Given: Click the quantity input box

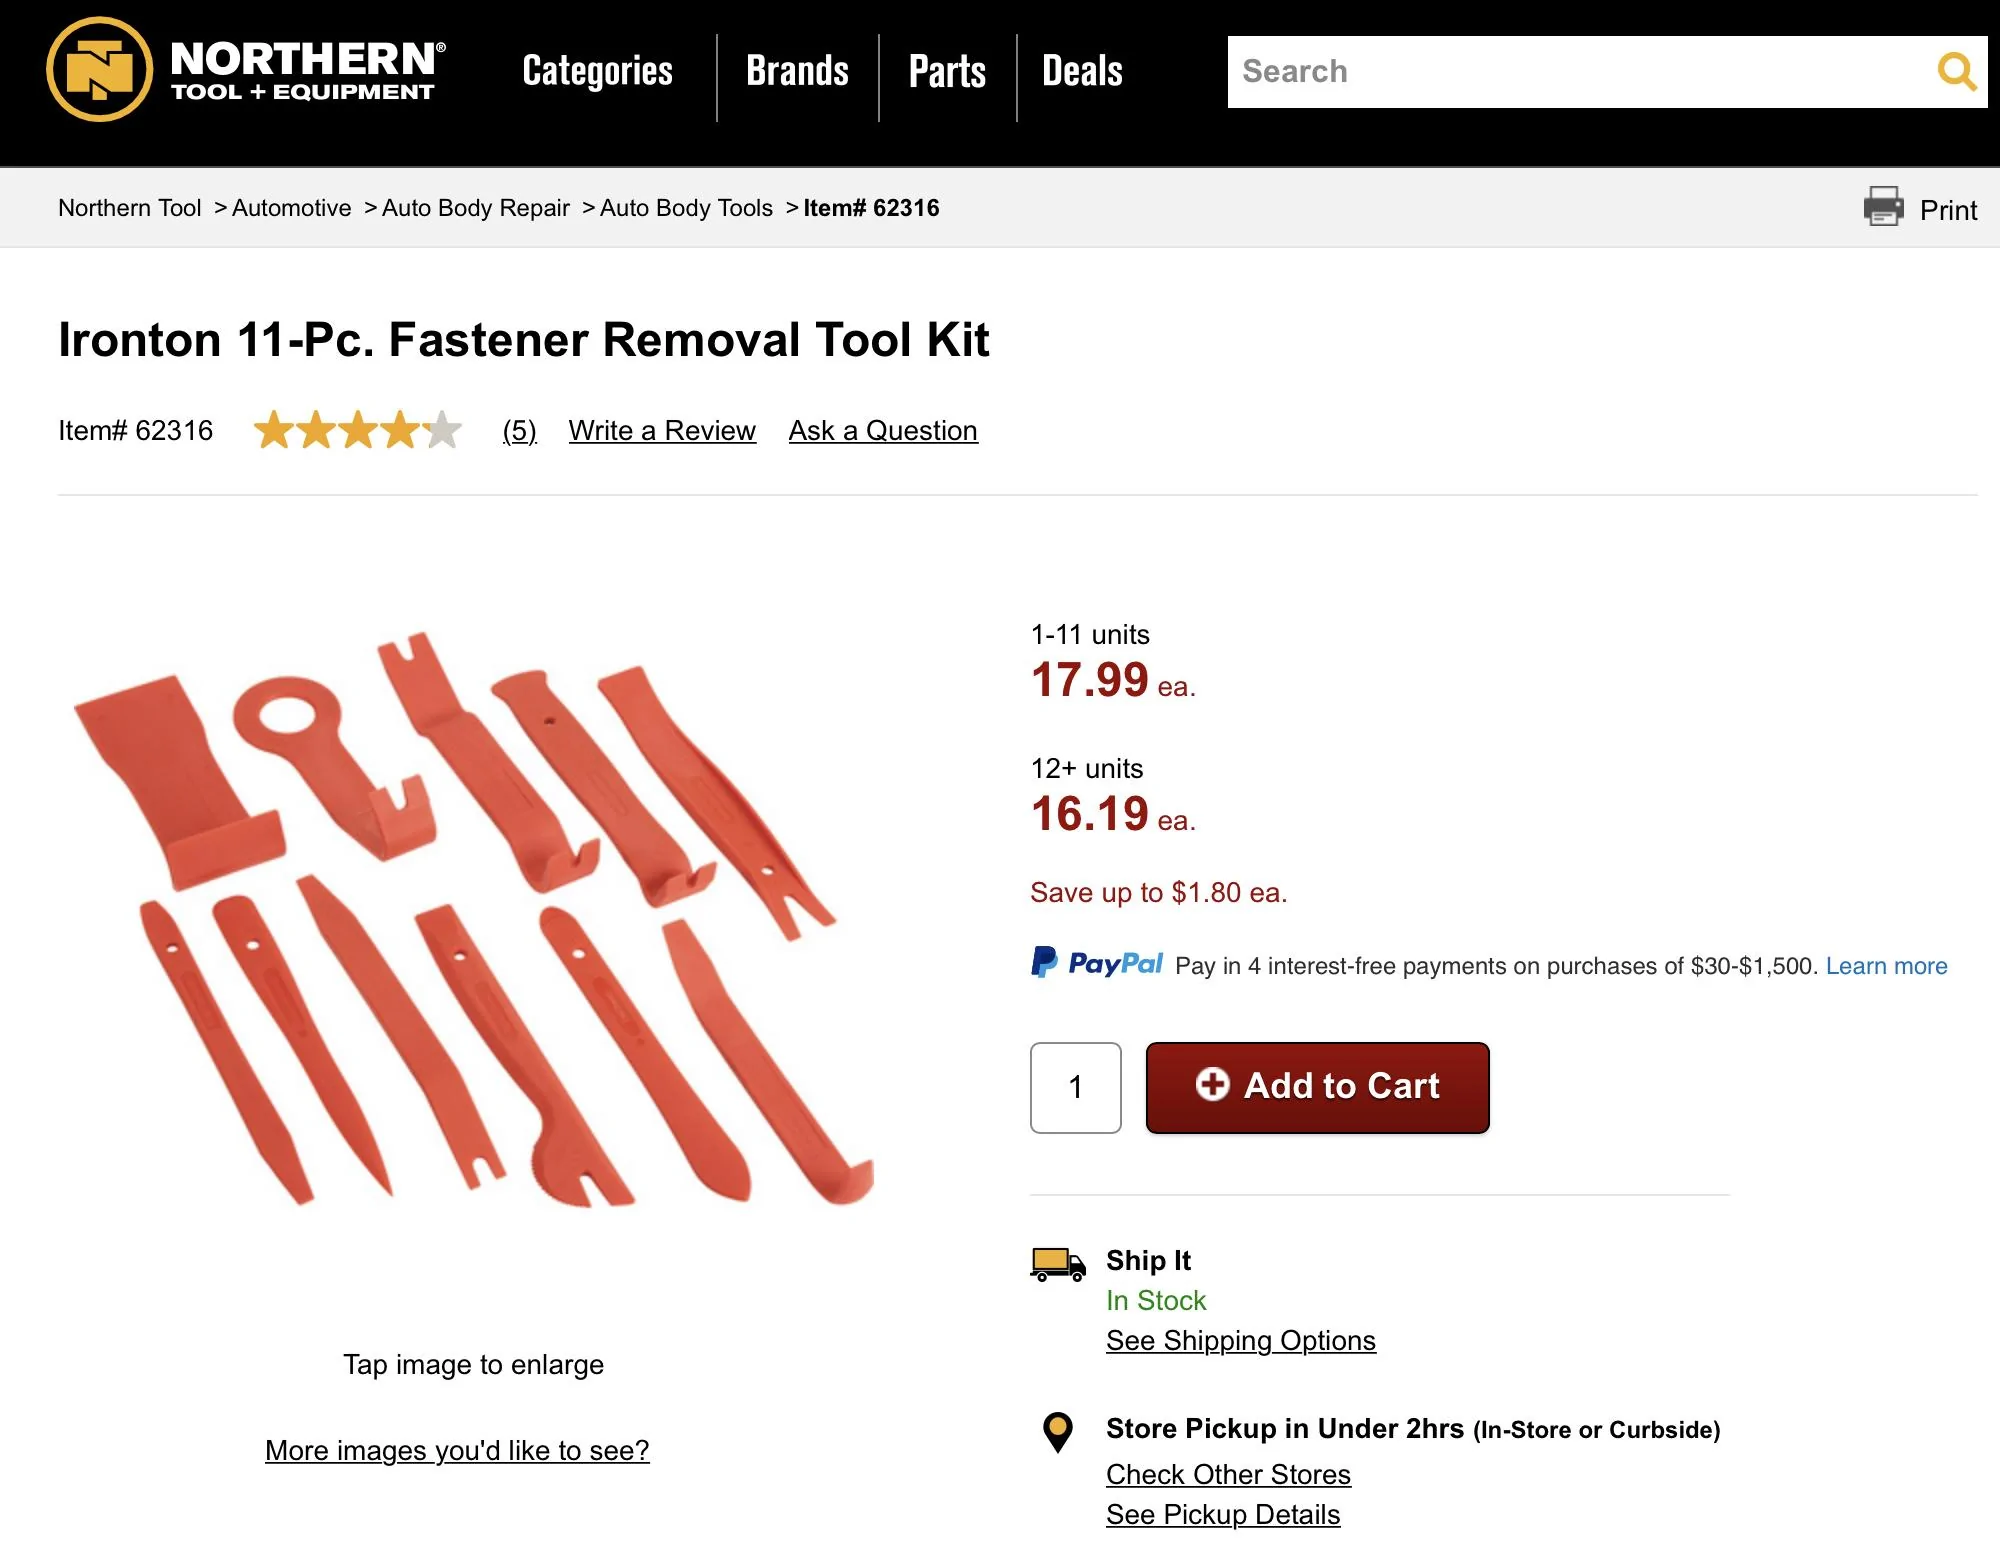Looking at the screenshot, I should [1075, 1087].
